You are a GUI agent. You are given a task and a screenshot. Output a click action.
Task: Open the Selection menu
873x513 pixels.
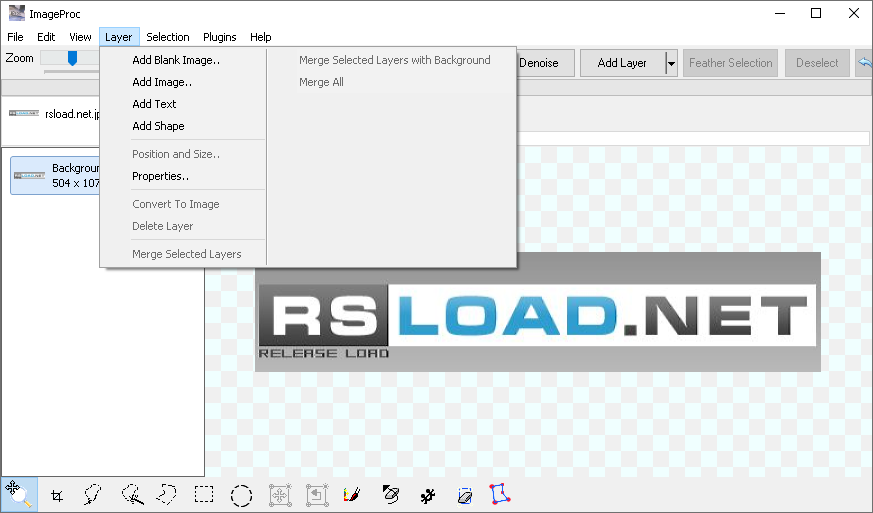168,37
